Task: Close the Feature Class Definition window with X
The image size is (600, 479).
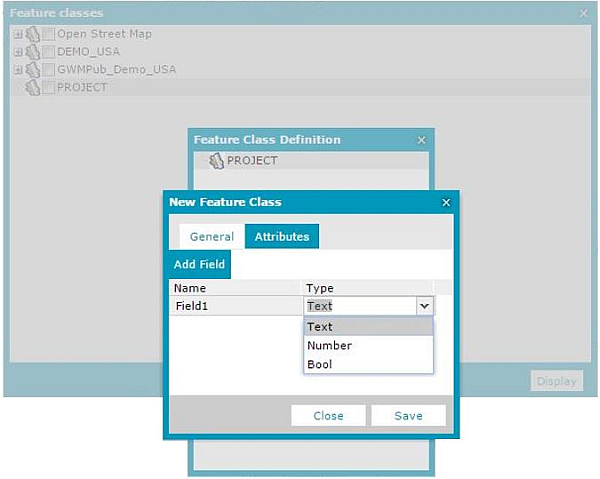Action: (422, 140)
